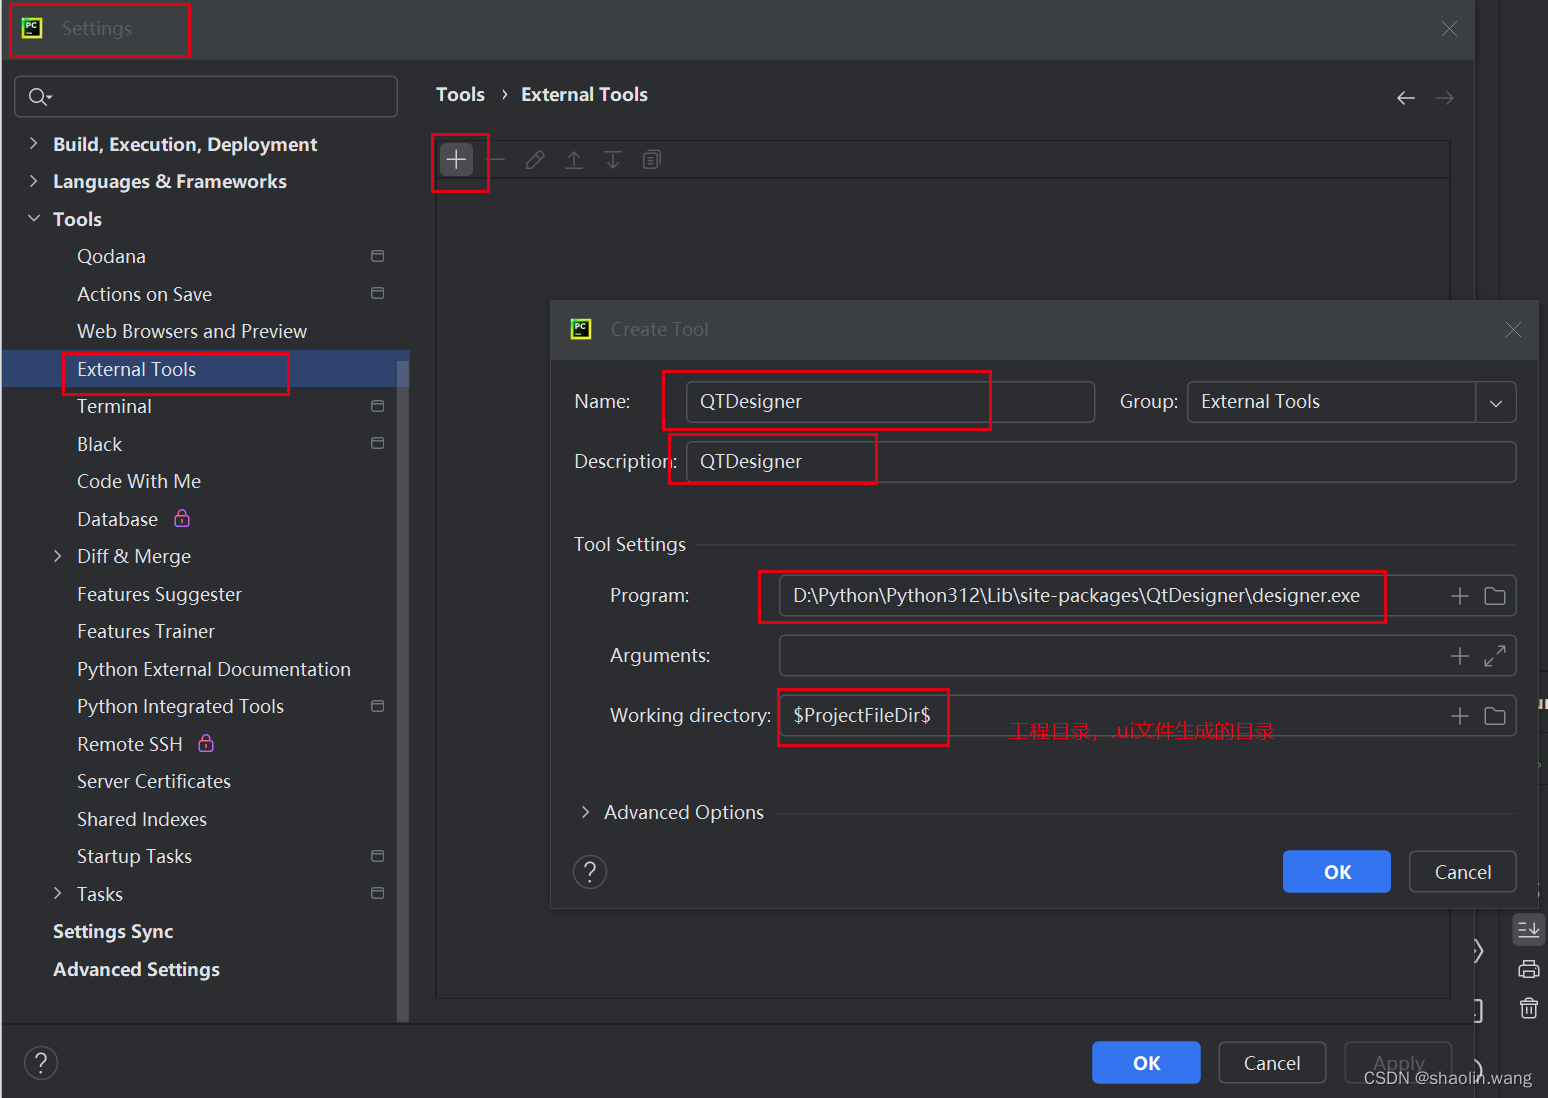The width and height of the screenshot is (1548, 1098).
Task: Select External Tools in tree
Action: coord(136,369)
